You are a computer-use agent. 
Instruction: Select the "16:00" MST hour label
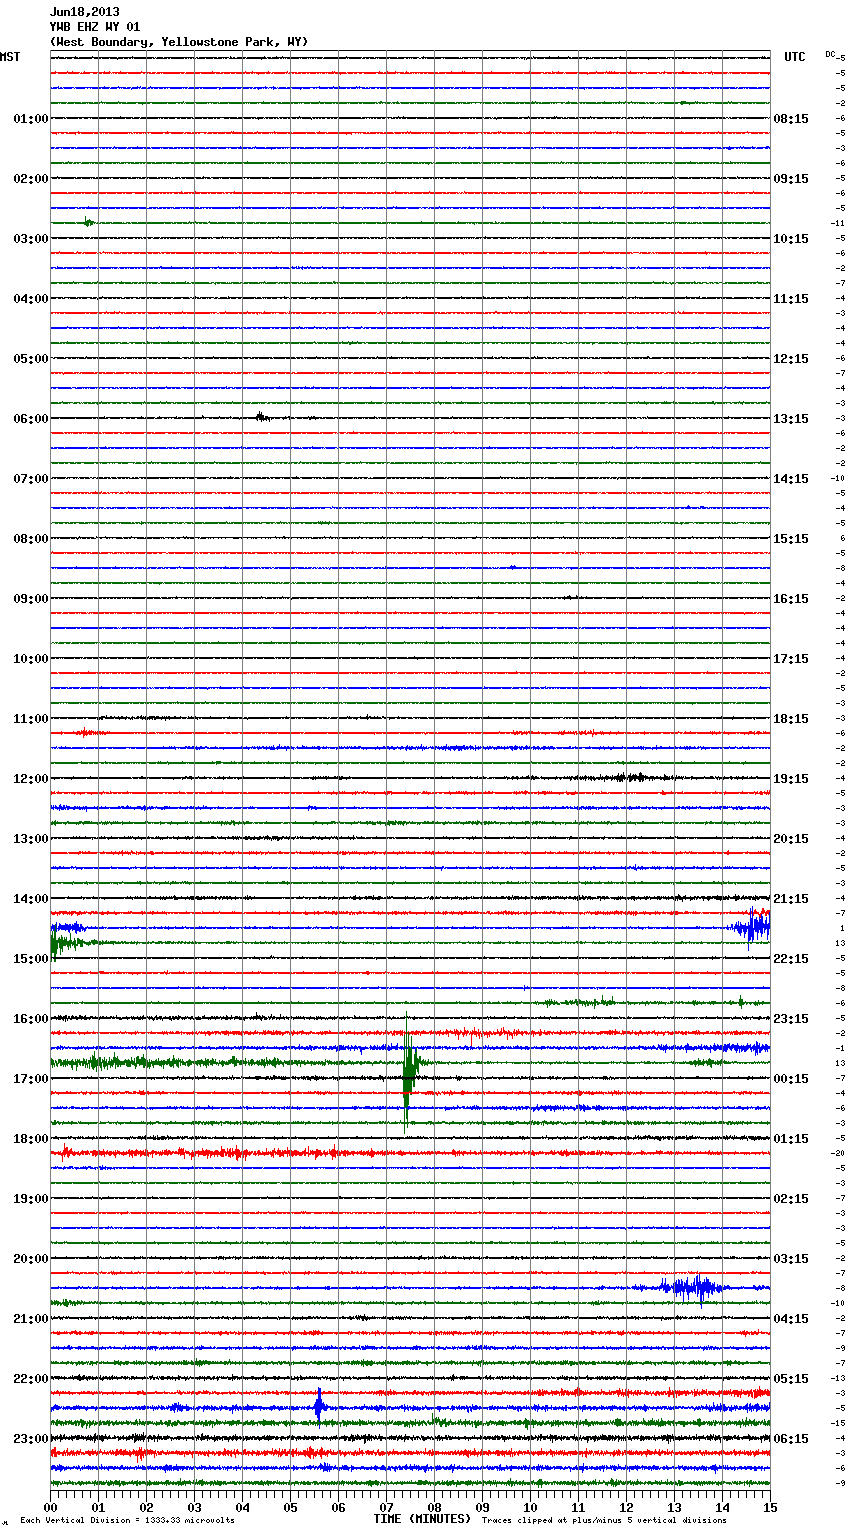tap(31, 1019)
